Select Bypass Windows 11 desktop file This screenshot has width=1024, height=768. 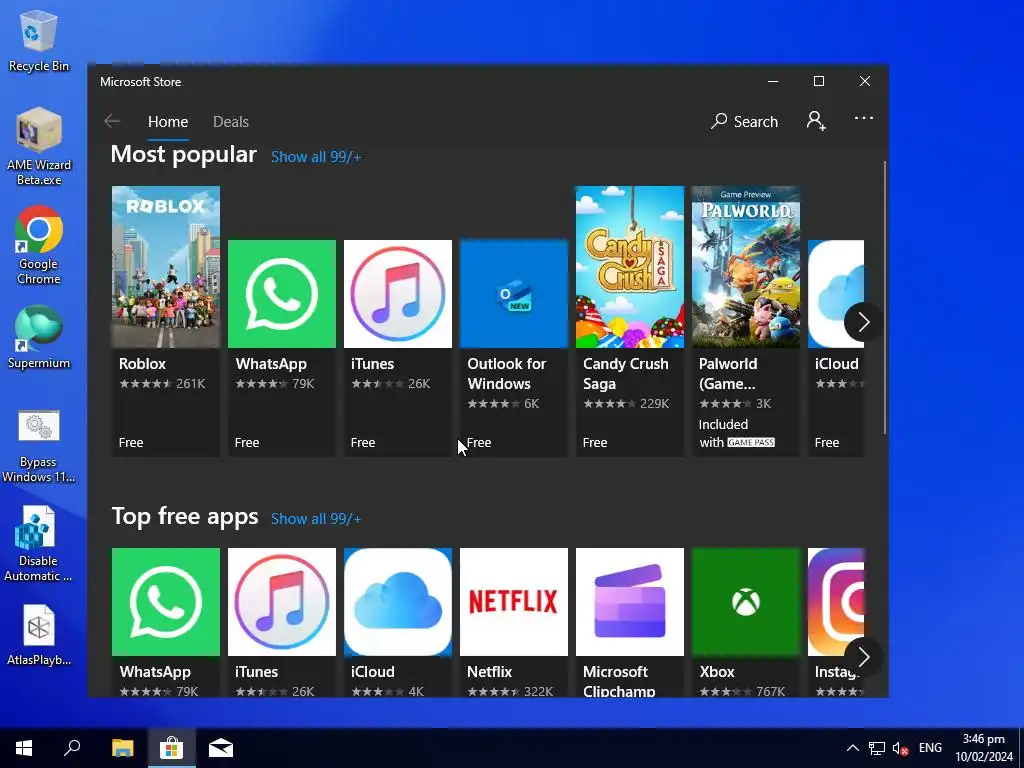pos(39,447)
